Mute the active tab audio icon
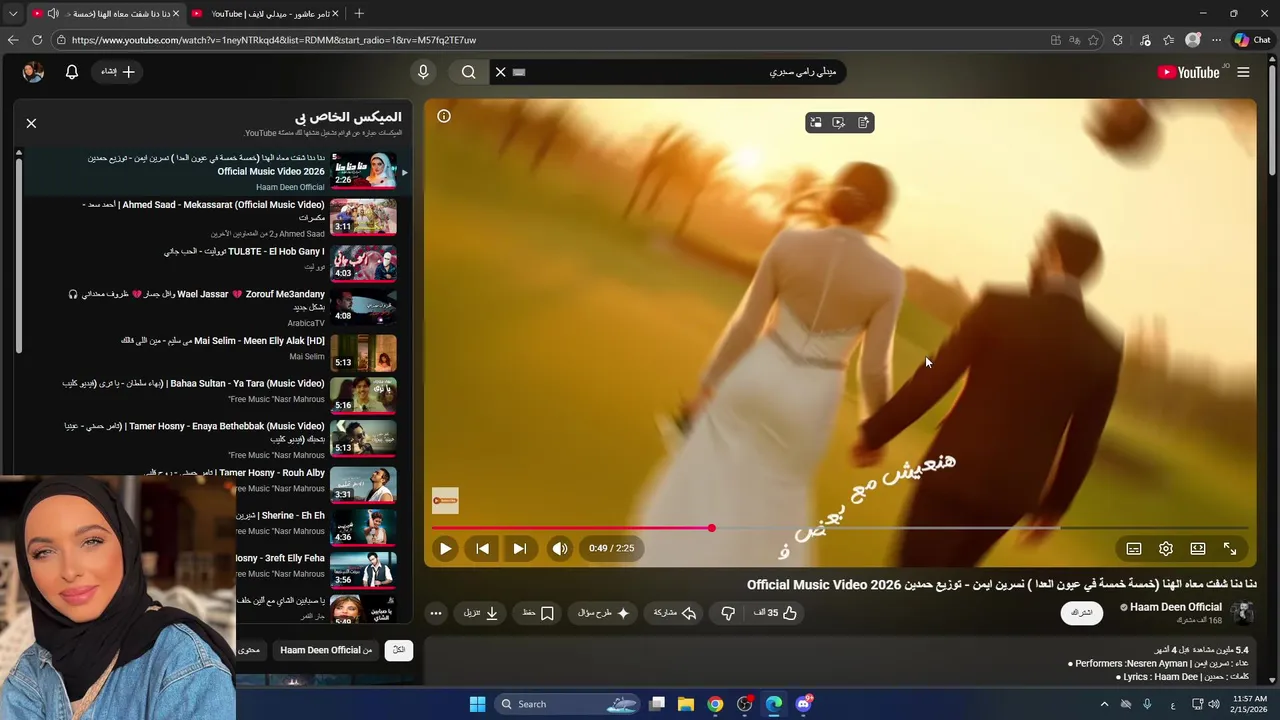Image resolution: width=1280 pixels, height=720 pixels. coord(53,13)
